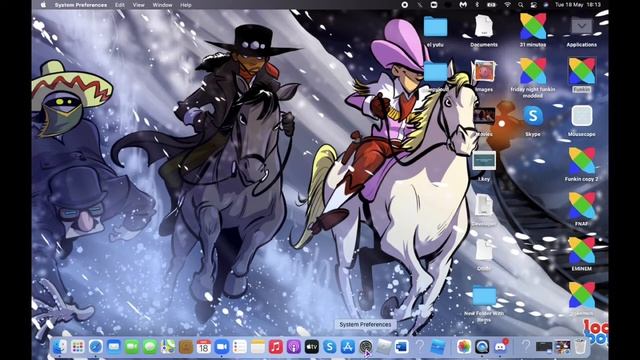
Task: Open the Mail app in Dock
Action: [x=114, y=347]
